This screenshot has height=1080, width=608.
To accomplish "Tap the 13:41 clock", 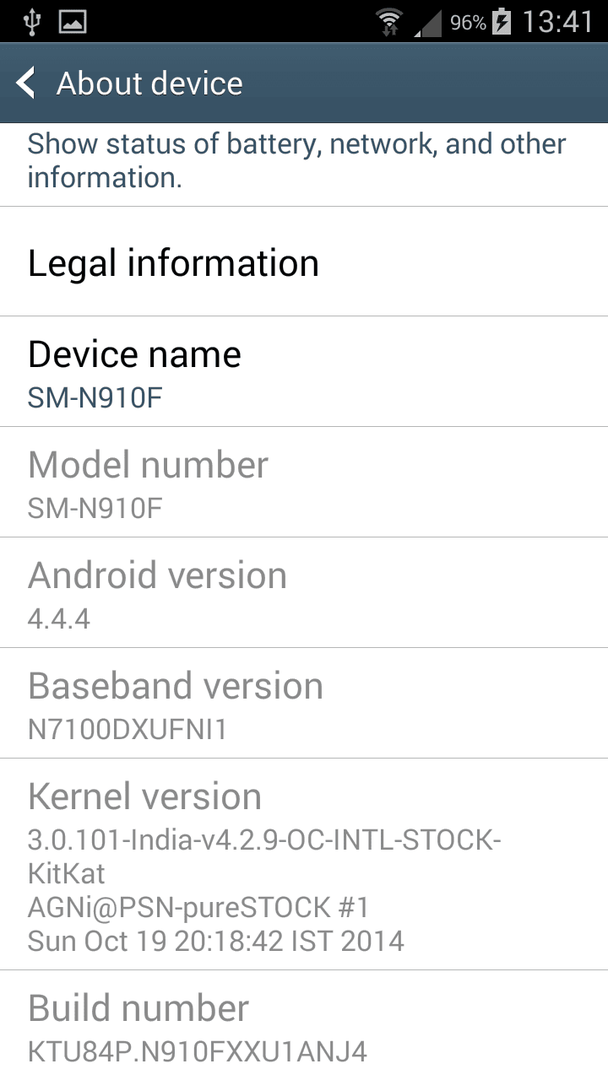I will (x=557, y=22).
